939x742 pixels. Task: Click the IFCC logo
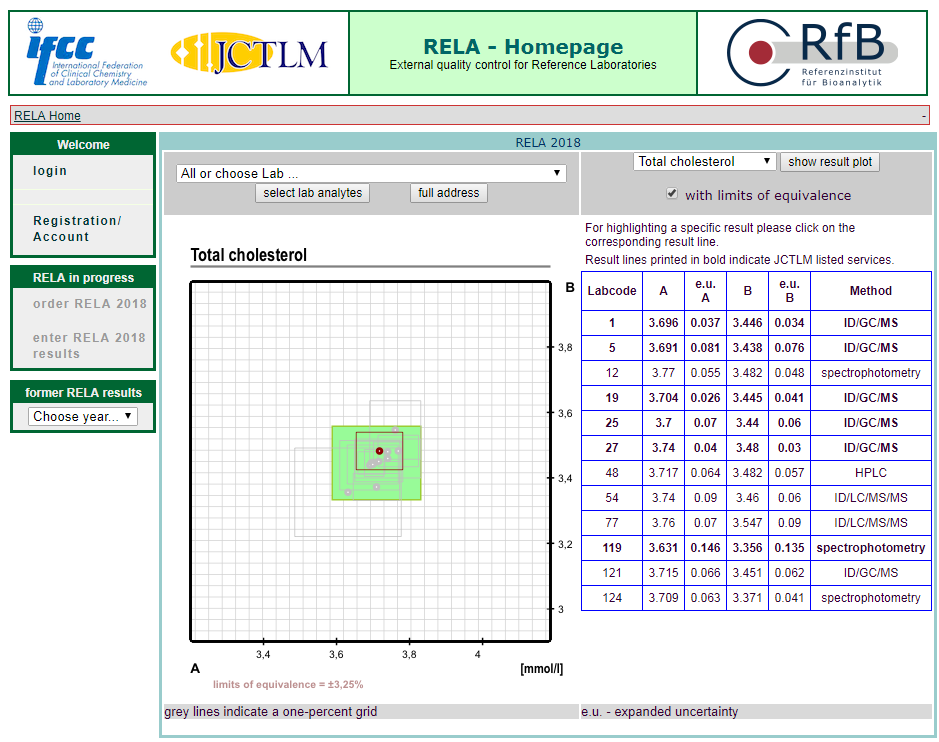(86, 52)
